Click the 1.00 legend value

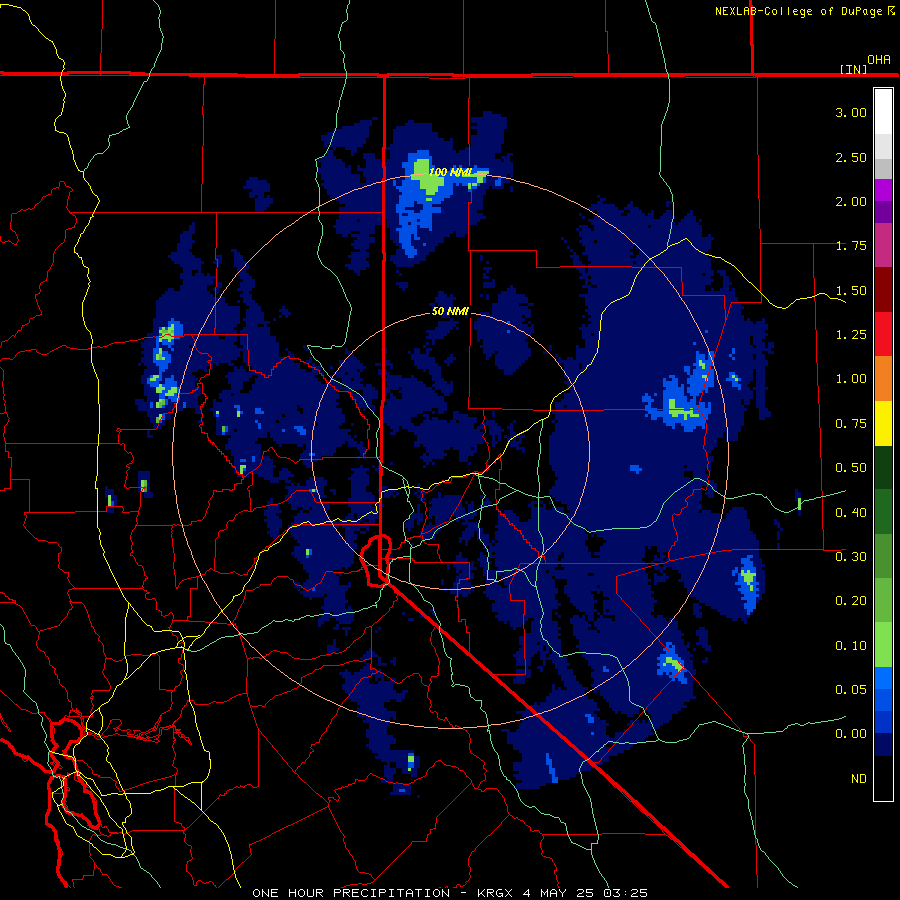click(851, 379)
